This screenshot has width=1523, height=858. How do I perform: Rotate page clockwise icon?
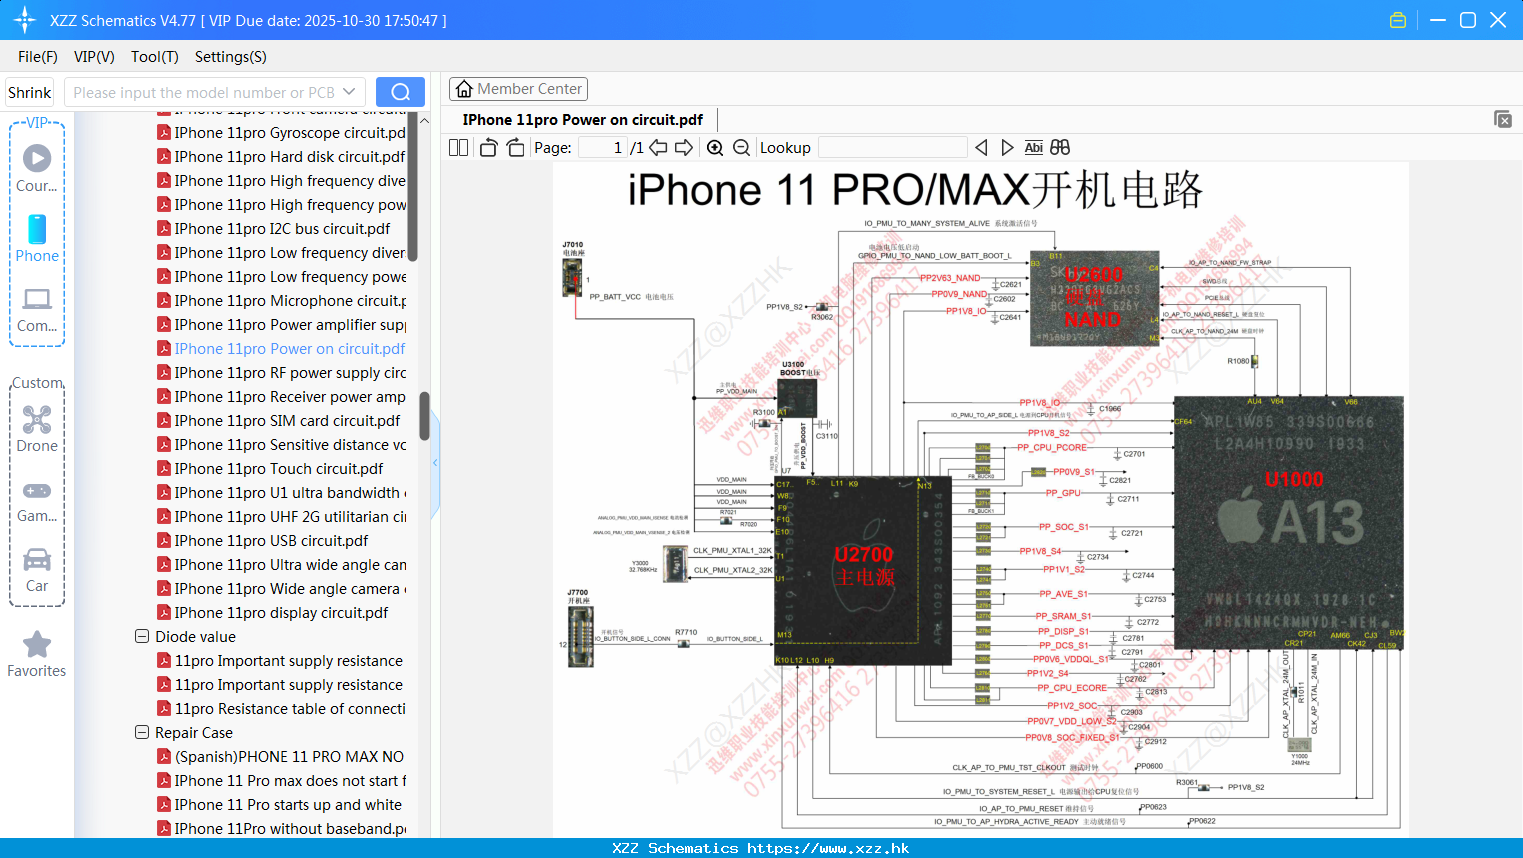pos(515,147)
